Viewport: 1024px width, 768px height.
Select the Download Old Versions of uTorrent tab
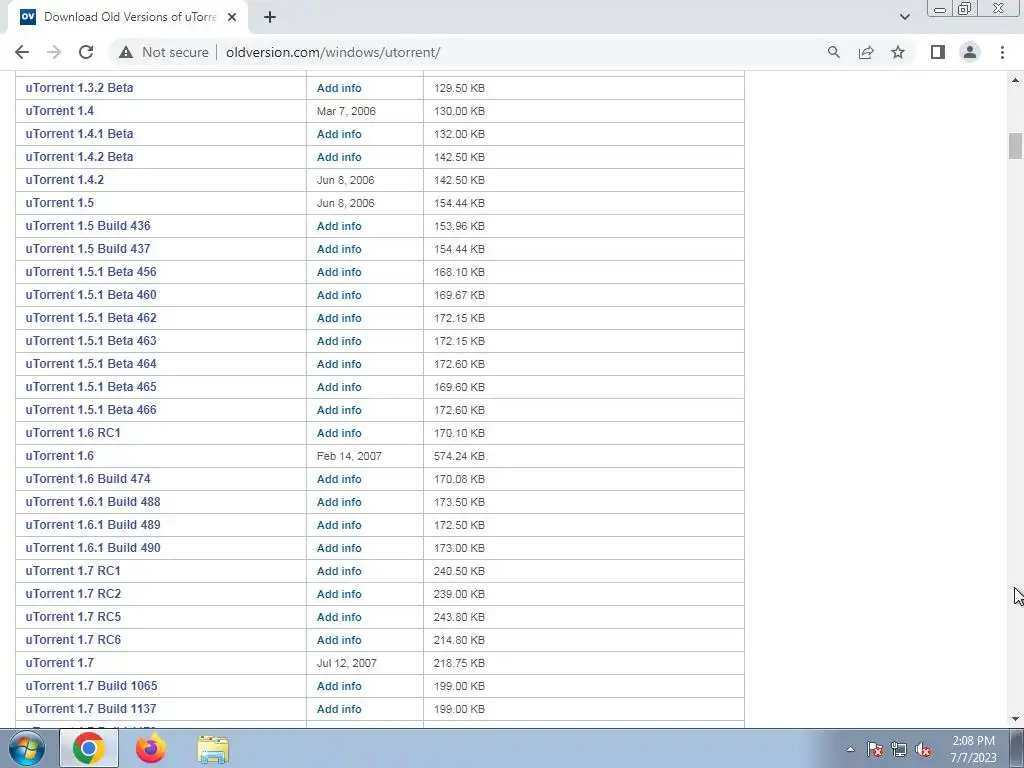tap(129, 17)
